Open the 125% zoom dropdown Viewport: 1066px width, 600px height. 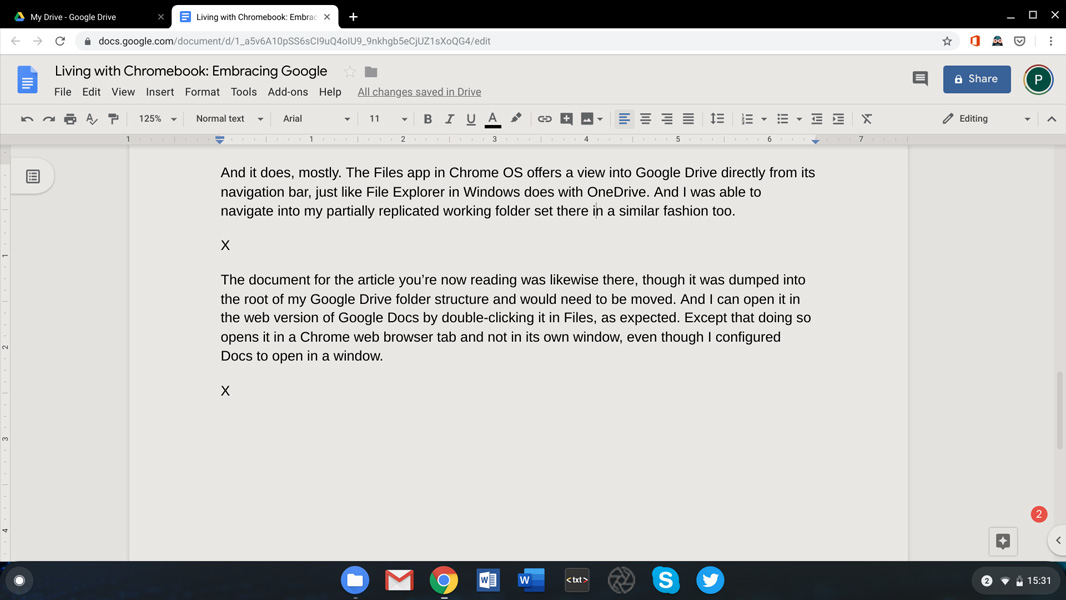[x=157, y=119]
